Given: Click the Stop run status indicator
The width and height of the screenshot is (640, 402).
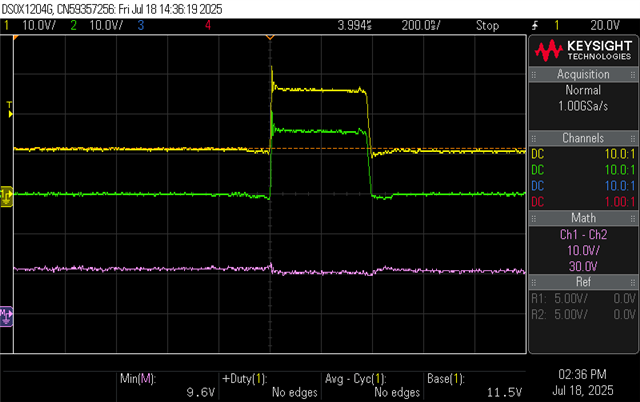Looking at the screenshot, I should click(487, 25).
